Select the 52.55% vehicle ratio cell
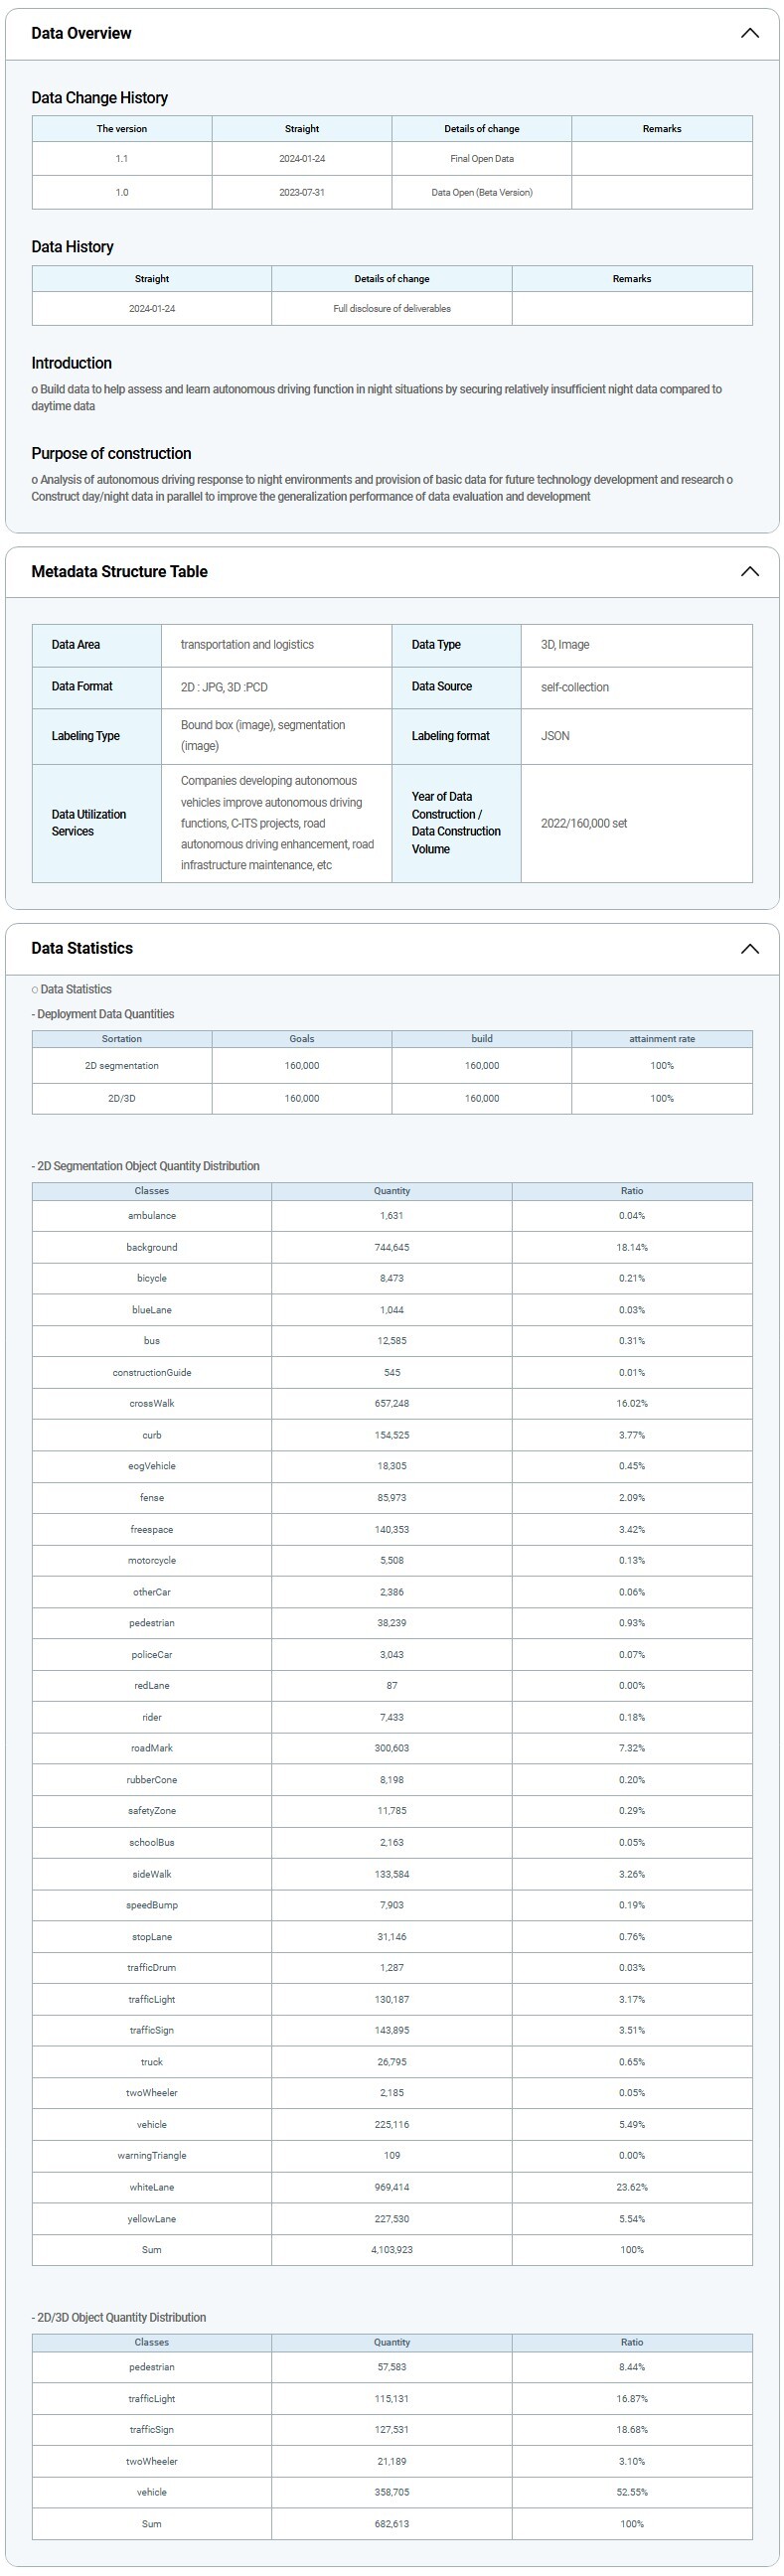 pyautogui.click(x=631, y=2491)
